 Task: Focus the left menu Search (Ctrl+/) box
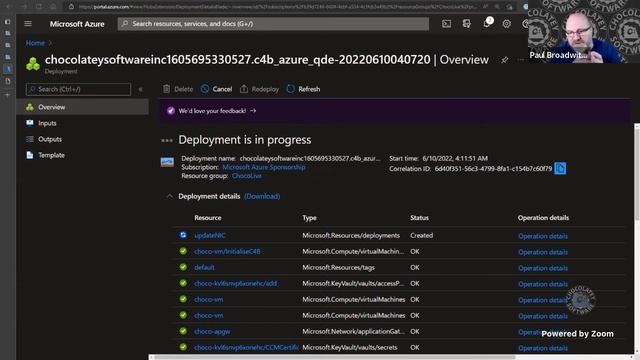pyautogui.click(x=78, y=89)
